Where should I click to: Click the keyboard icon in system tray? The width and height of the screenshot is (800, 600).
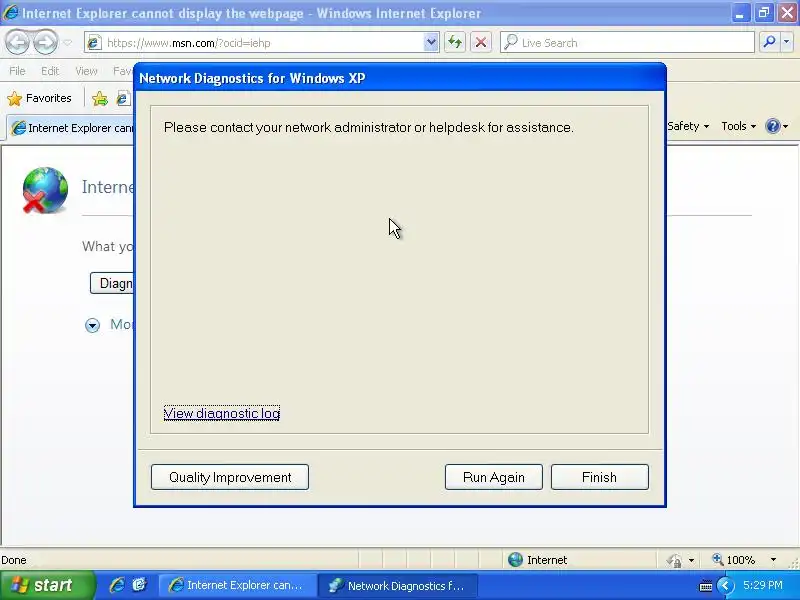coord(705,586)
